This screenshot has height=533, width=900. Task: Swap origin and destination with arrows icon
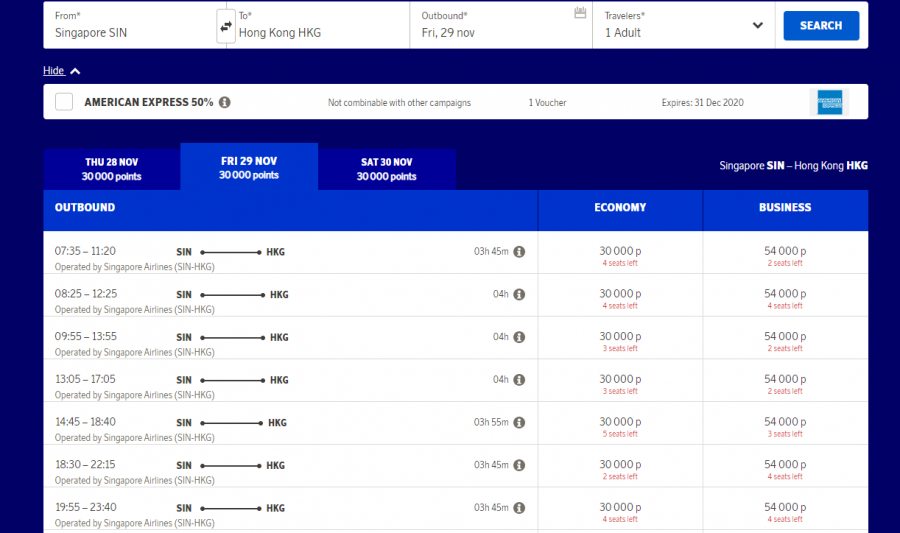pos(226,25)
